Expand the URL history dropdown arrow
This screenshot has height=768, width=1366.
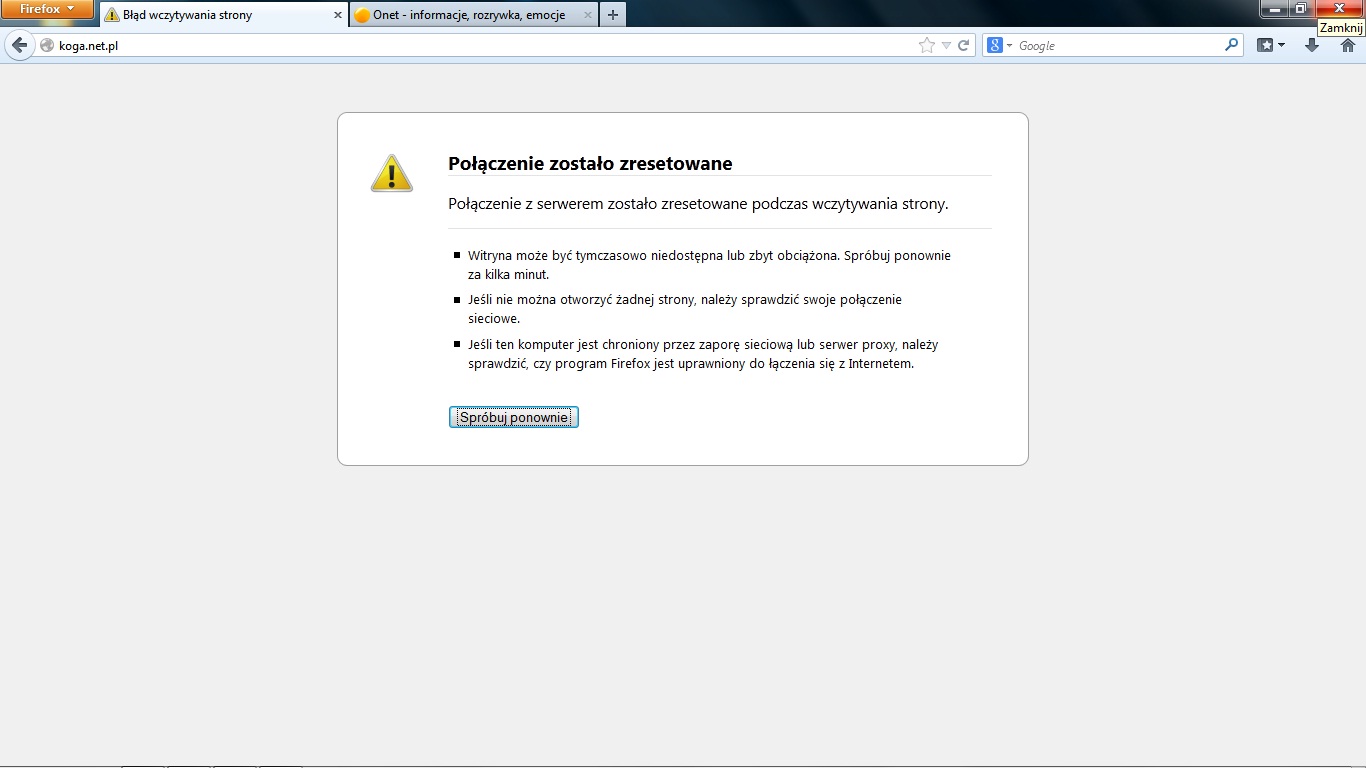[x=946, y=45]
